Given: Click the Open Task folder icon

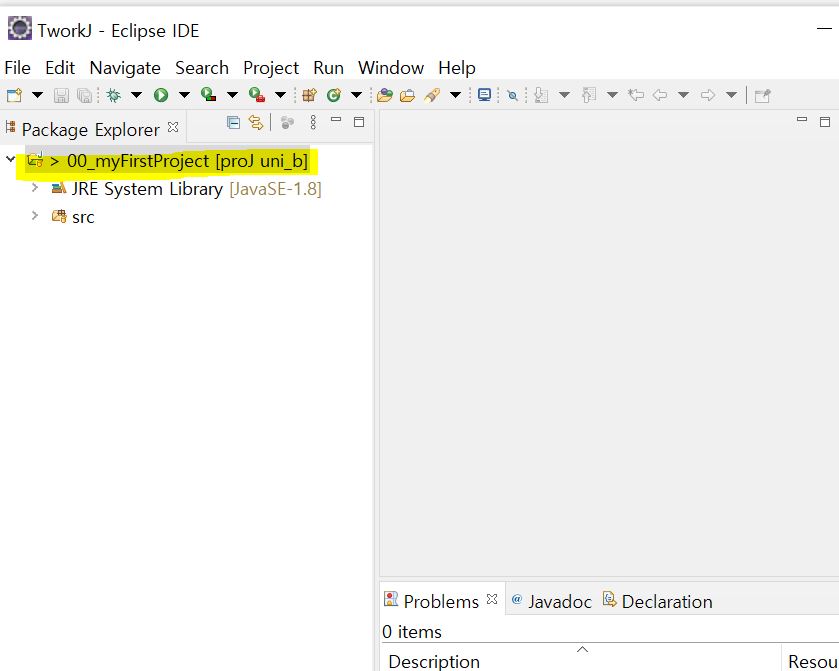Looking at the screenshot, I should tap(408, 95).
